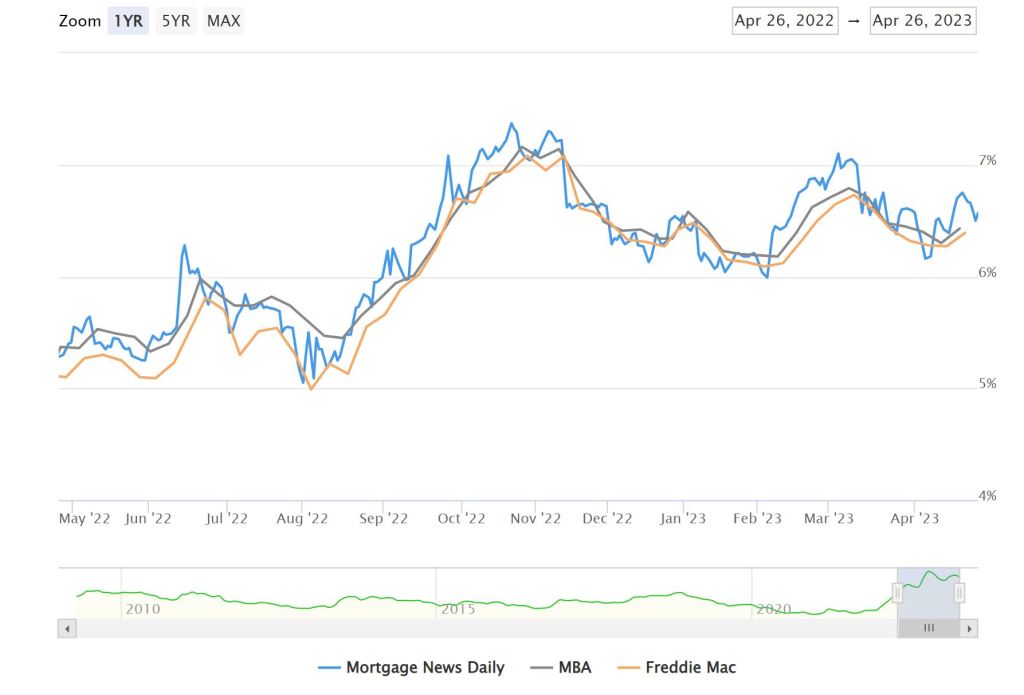Toggle the Mortgage News Daily series in legend
Image resolution: width=1024 pixels, height=695 pixels.
424,667
